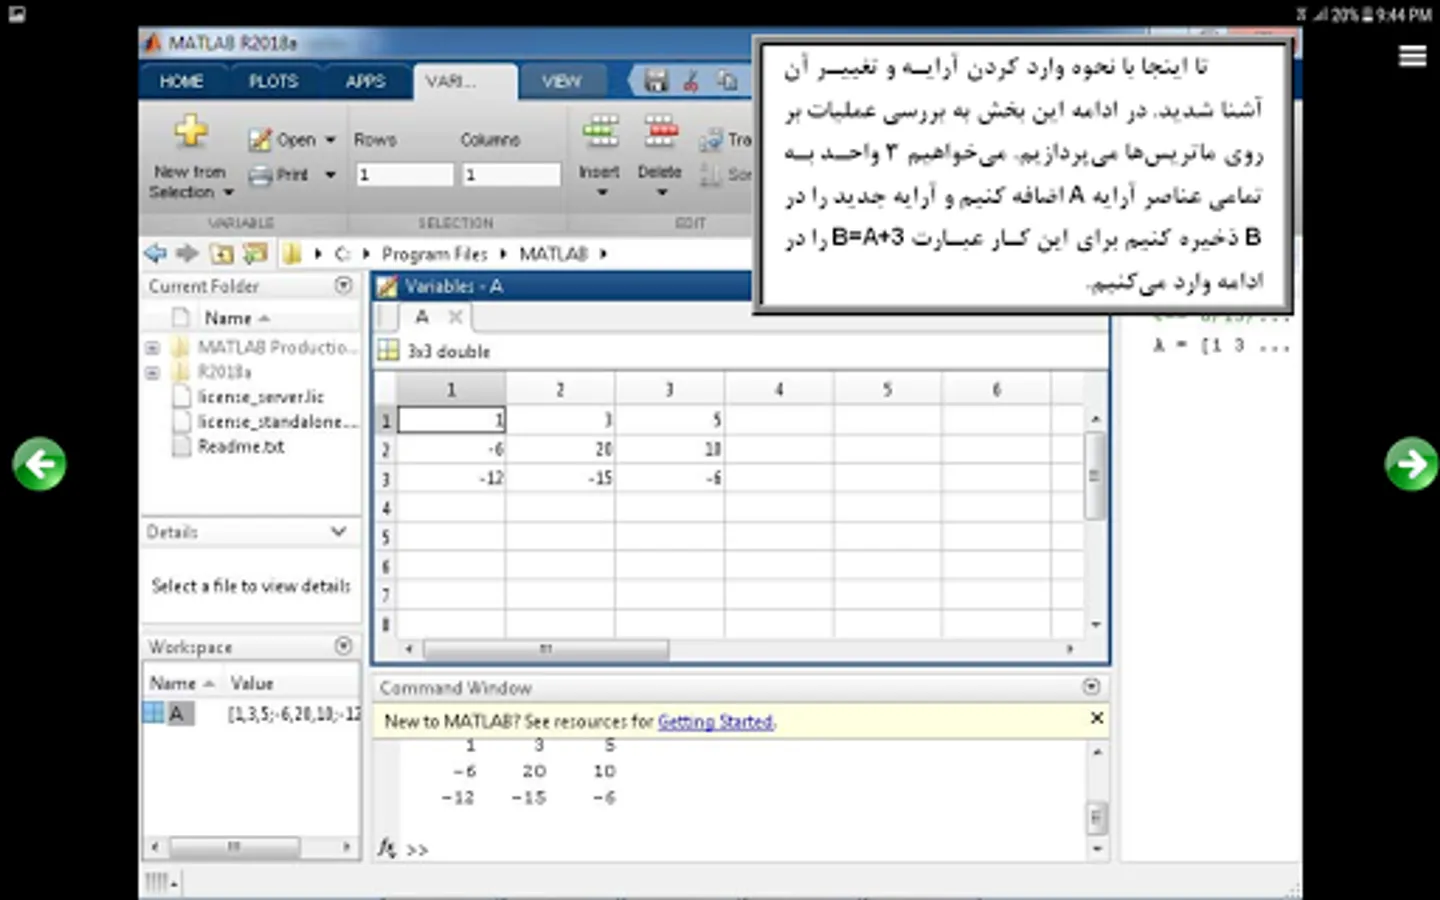This screenshot has height=900, width=1440.
Task: Close the A variable tab
Action: click(x=455, y=317)
